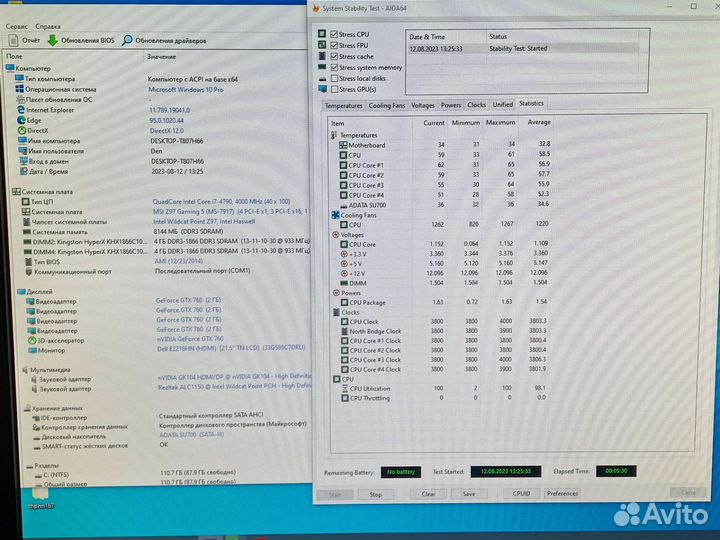Open the Cooling Fans tab
The height and width of the screenshot is (540, 720).
pyautogui.click(x=387, y=106)
